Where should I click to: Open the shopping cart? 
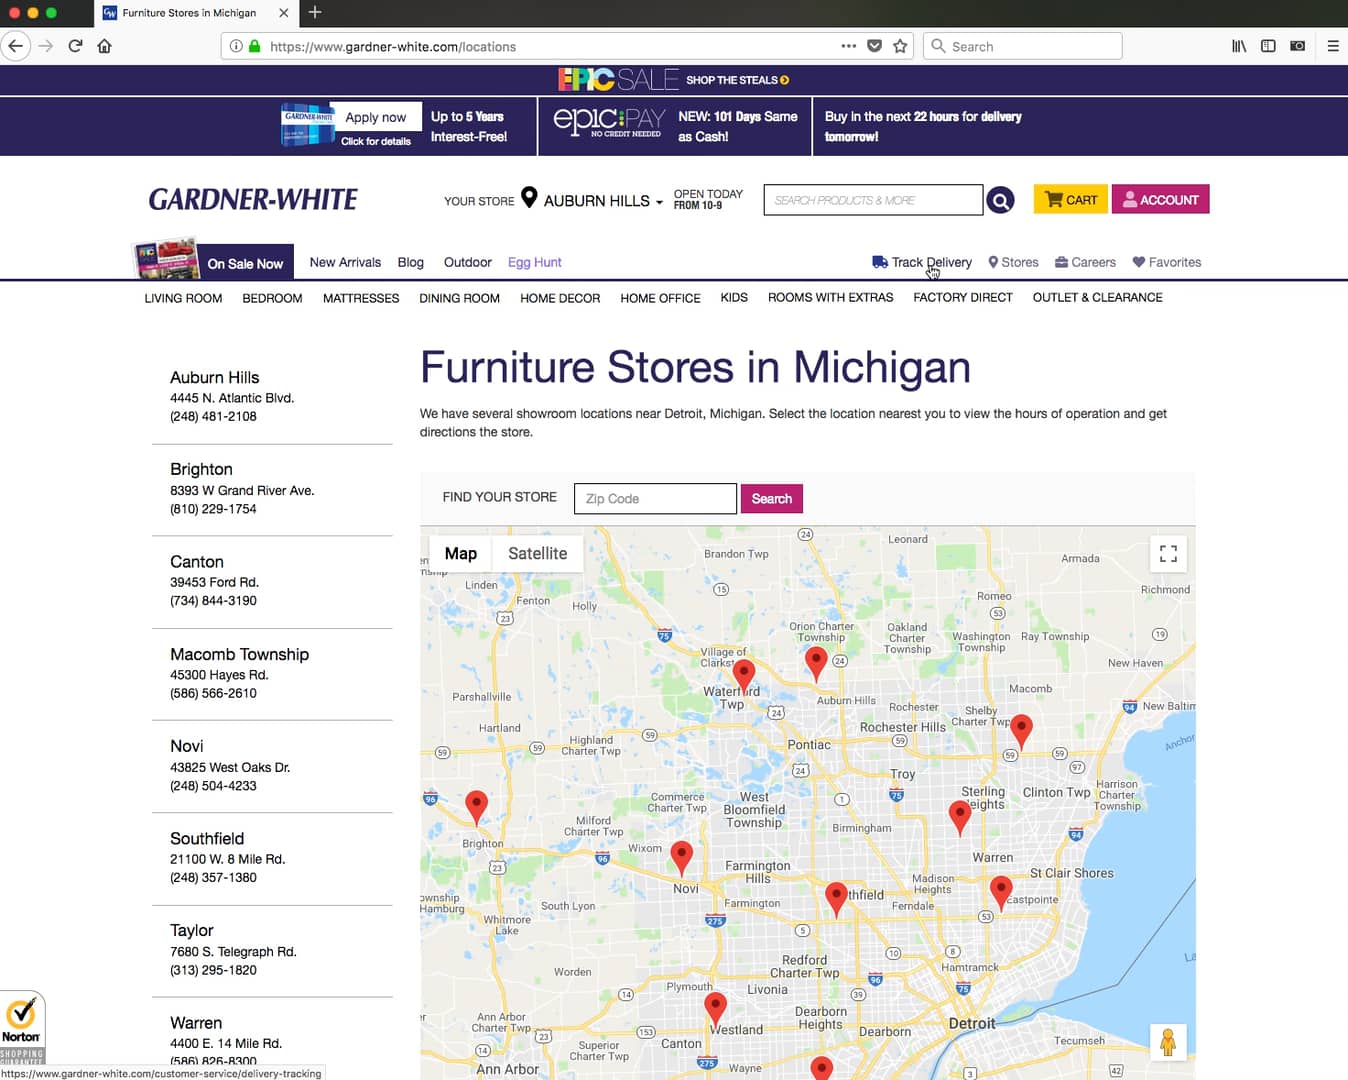point(1070,199)
